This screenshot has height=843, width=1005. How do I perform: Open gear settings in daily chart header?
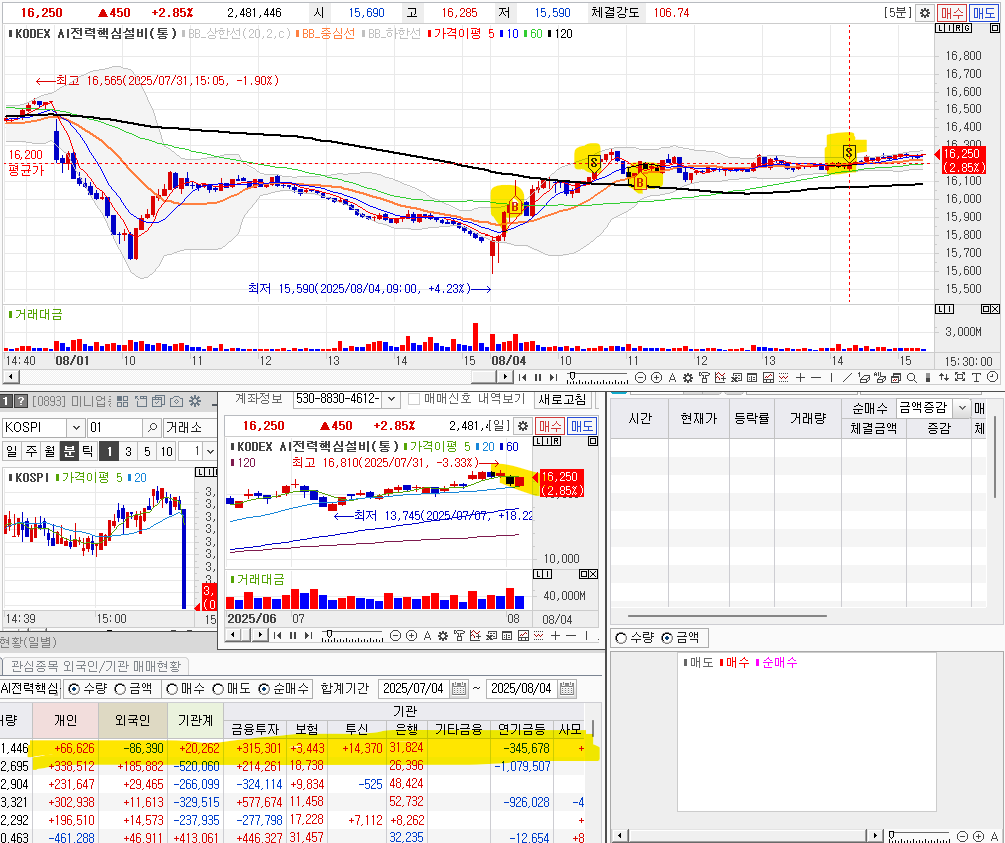point(523,426)
